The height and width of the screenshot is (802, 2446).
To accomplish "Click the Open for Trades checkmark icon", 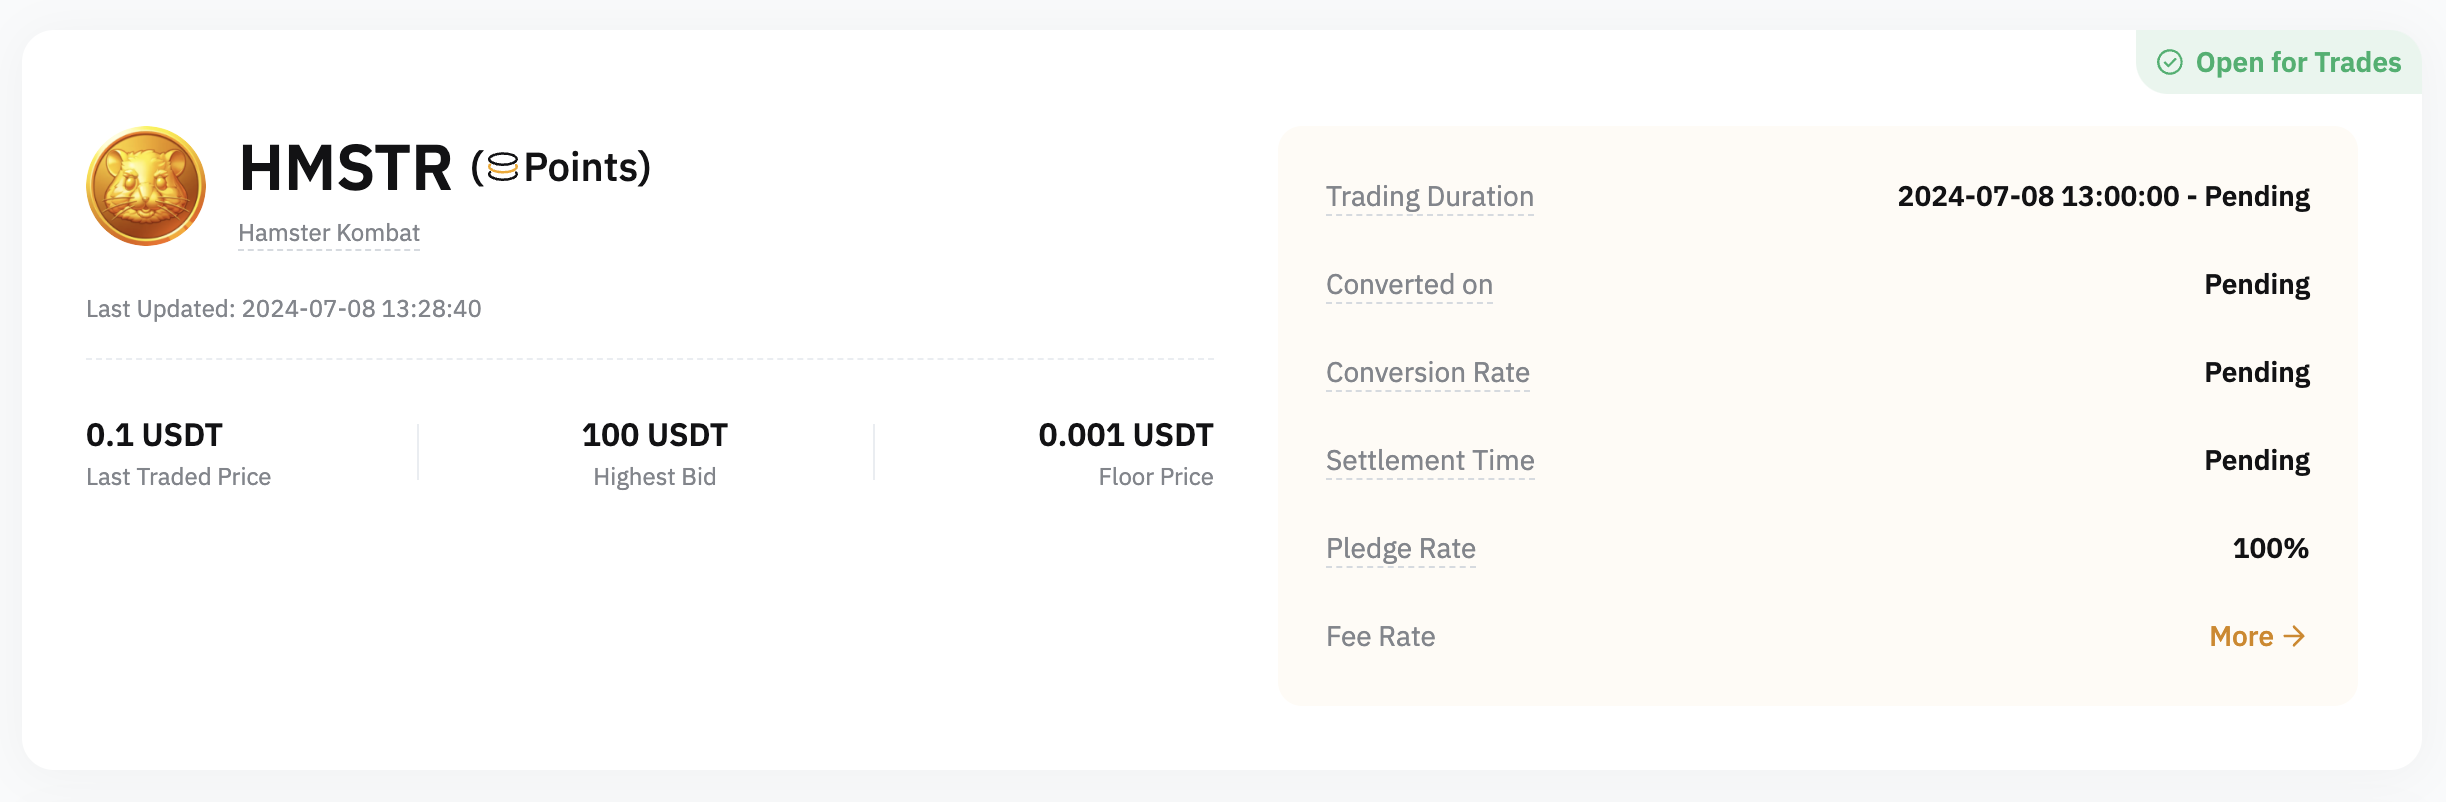I will tap(2169, 63).
